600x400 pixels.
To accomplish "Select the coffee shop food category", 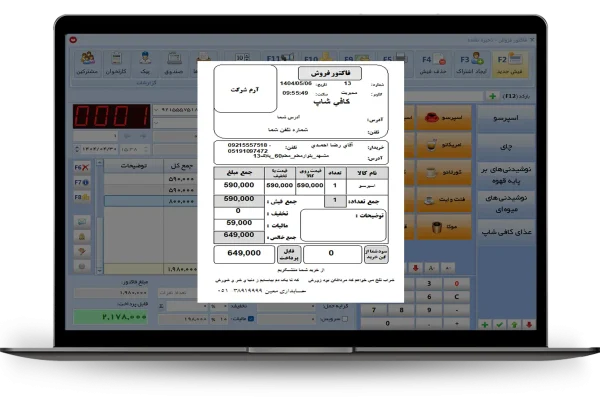I will 506,232.
